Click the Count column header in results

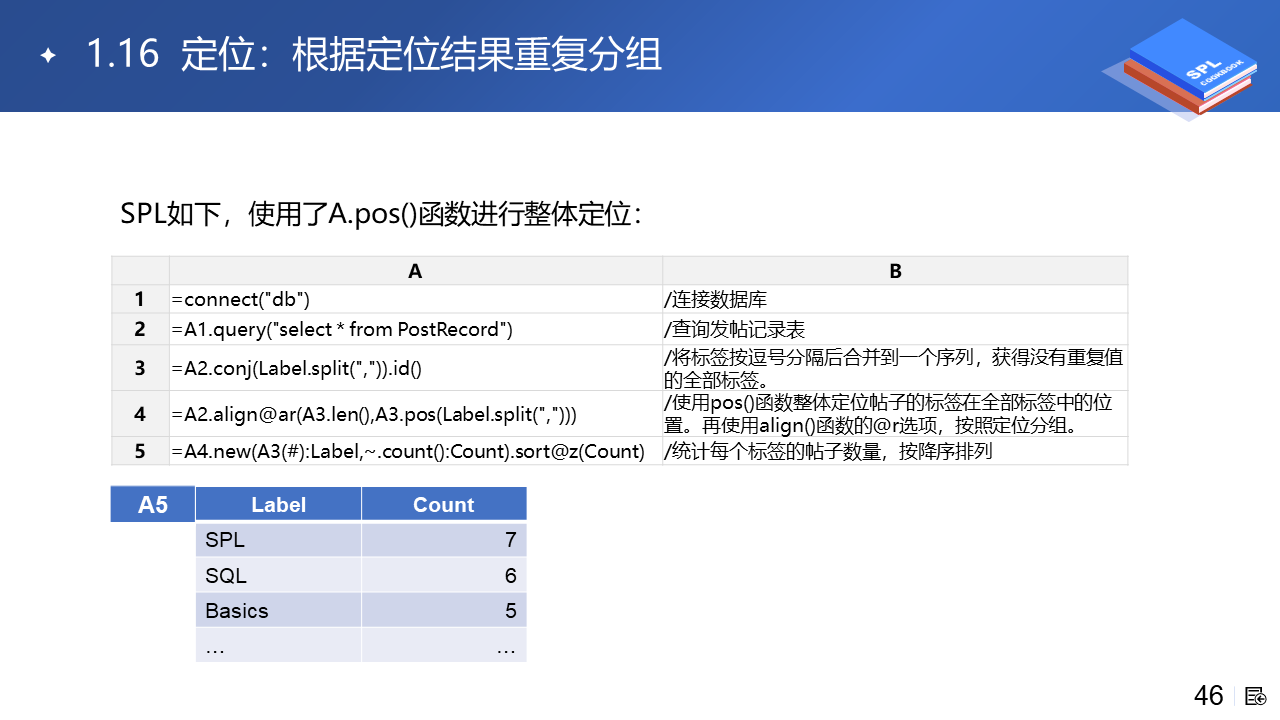point(444,504)
